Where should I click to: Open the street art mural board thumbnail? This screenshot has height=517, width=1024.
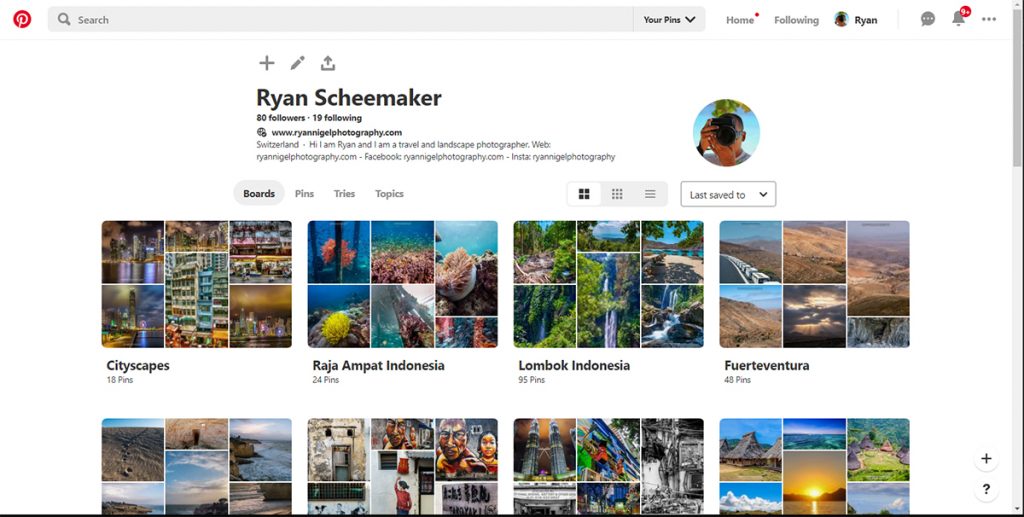coord(402,466)
